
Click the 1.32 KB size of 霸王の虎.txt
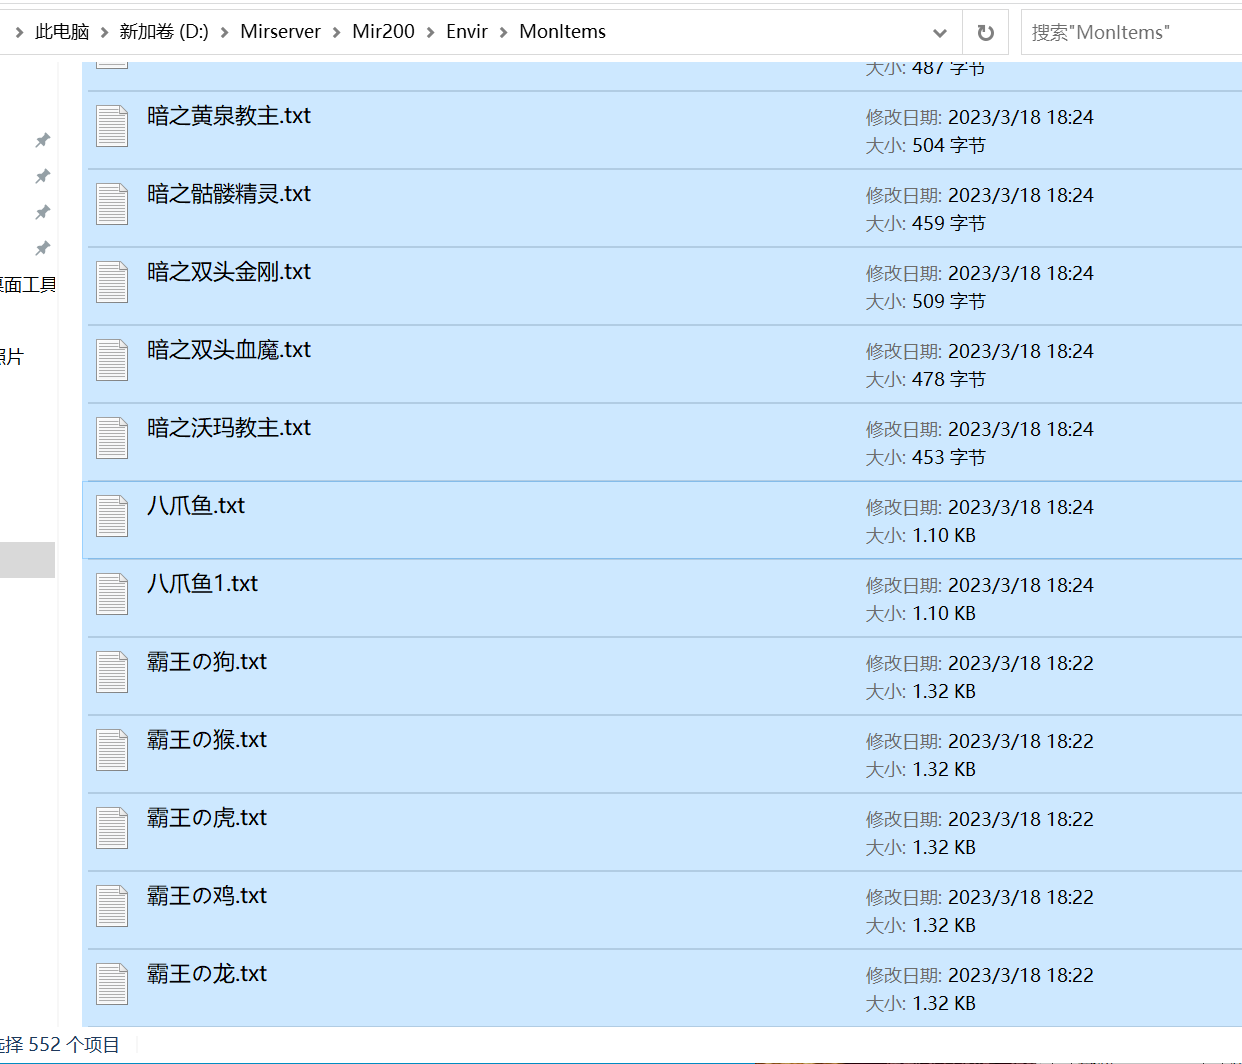click(944, 848)
